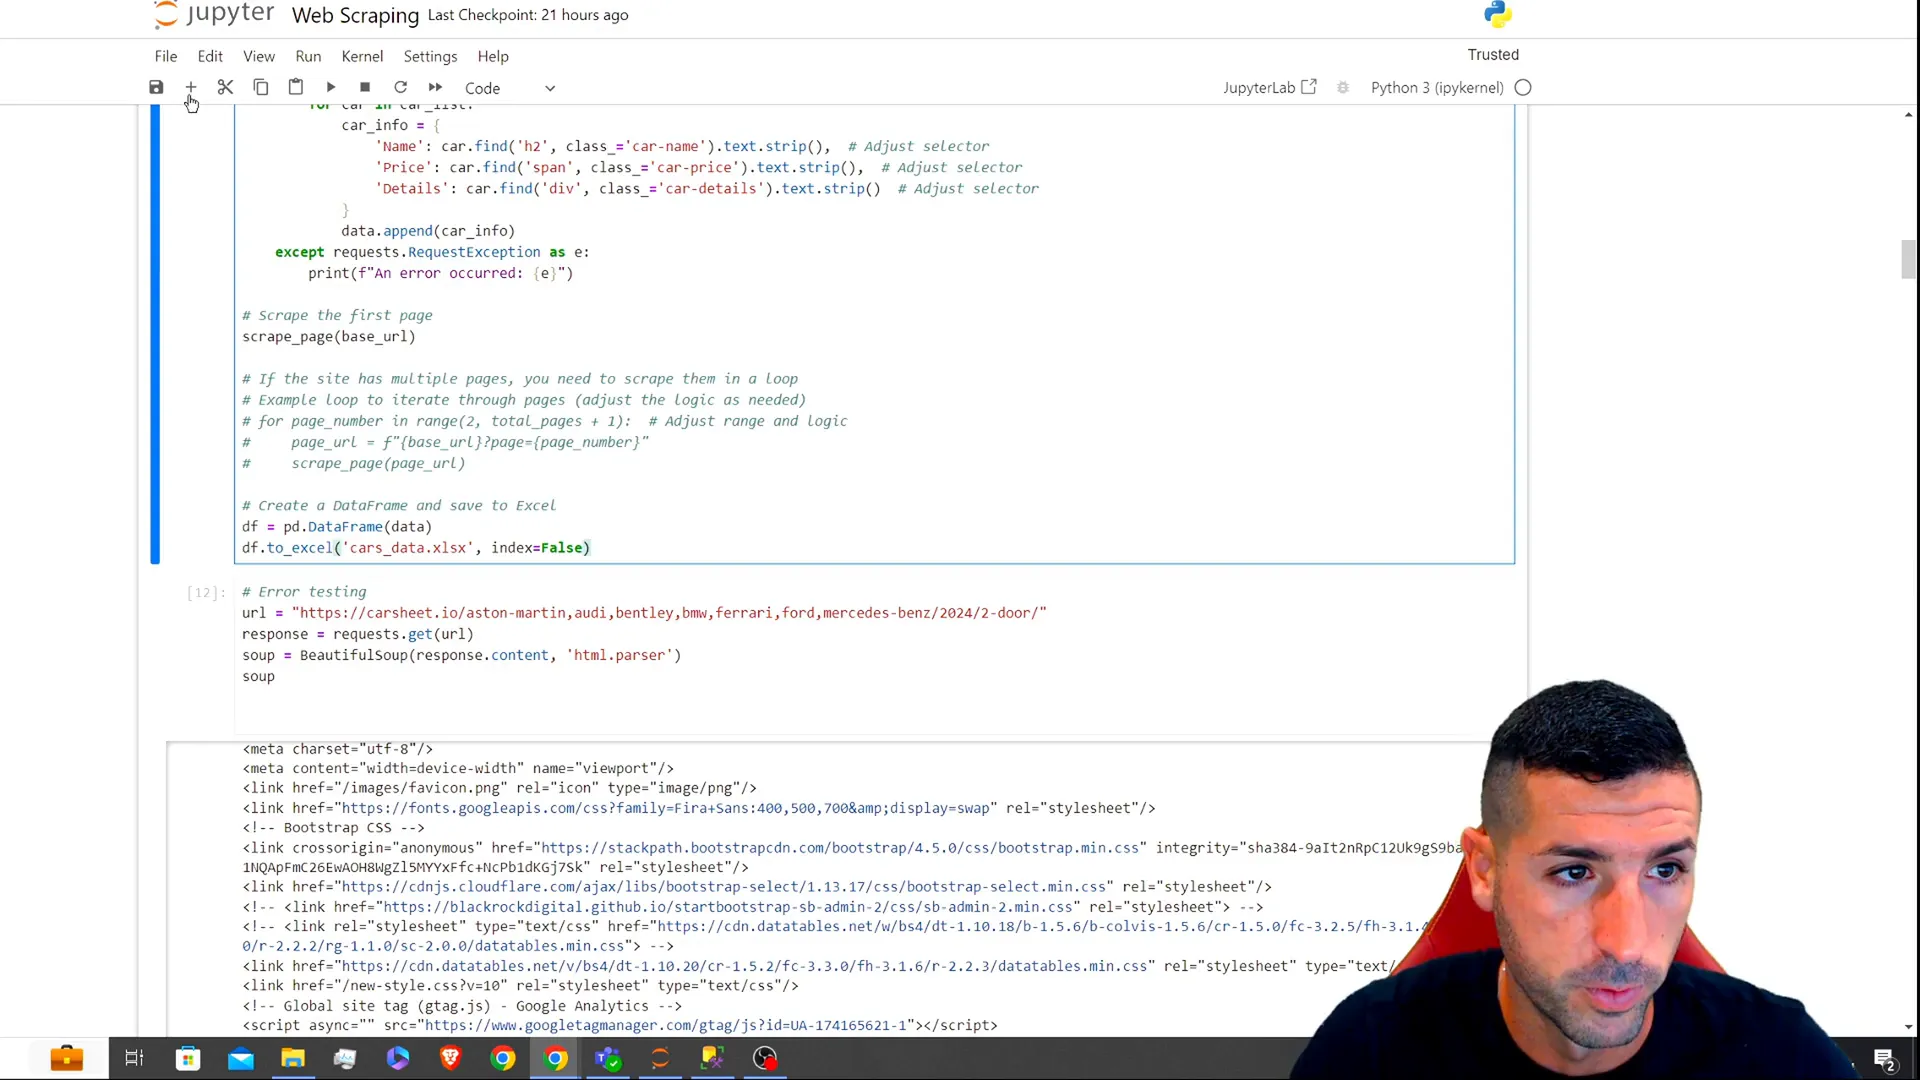Click the Python logo icon

tap(1498, 14)
